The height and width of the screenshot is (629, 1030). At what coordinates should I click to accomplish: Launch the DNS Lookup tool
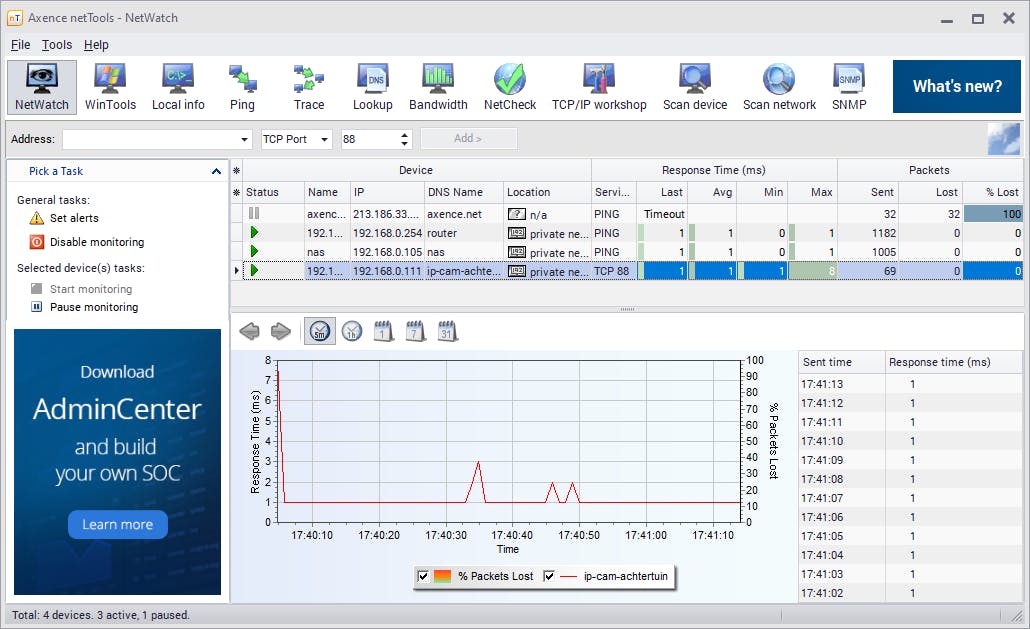(372, 87)
